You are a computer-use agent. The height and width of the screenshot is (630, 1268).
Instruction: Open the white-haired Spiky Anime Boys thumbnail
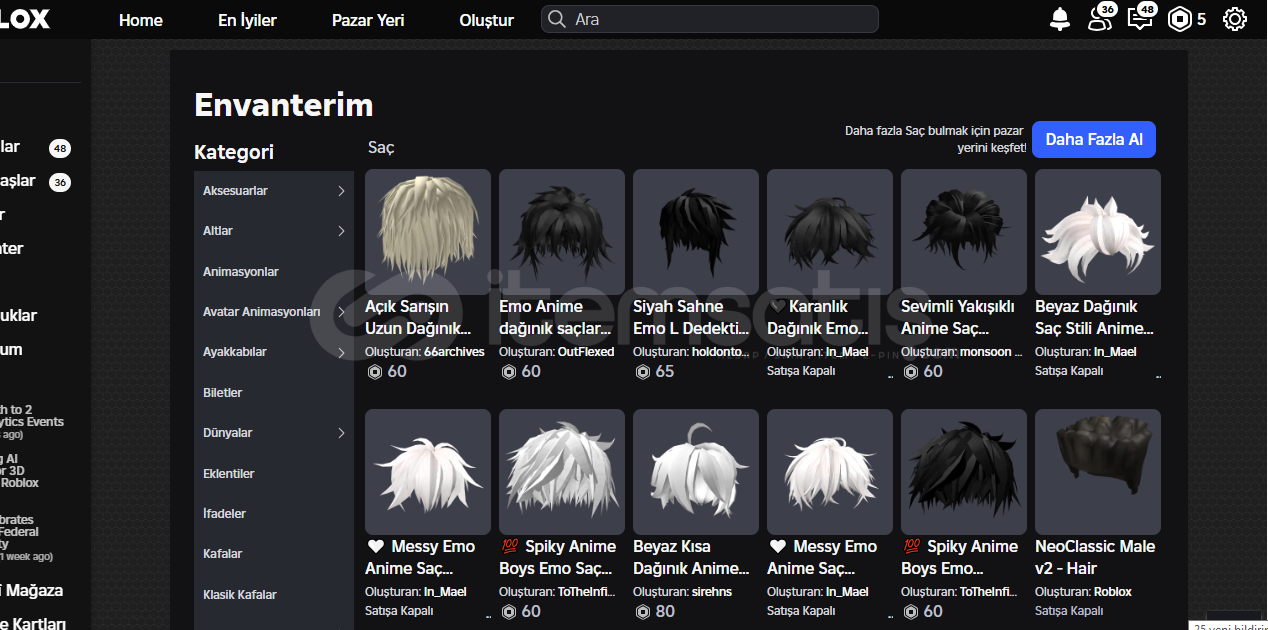pyautogui.click(x=562, y=472)
